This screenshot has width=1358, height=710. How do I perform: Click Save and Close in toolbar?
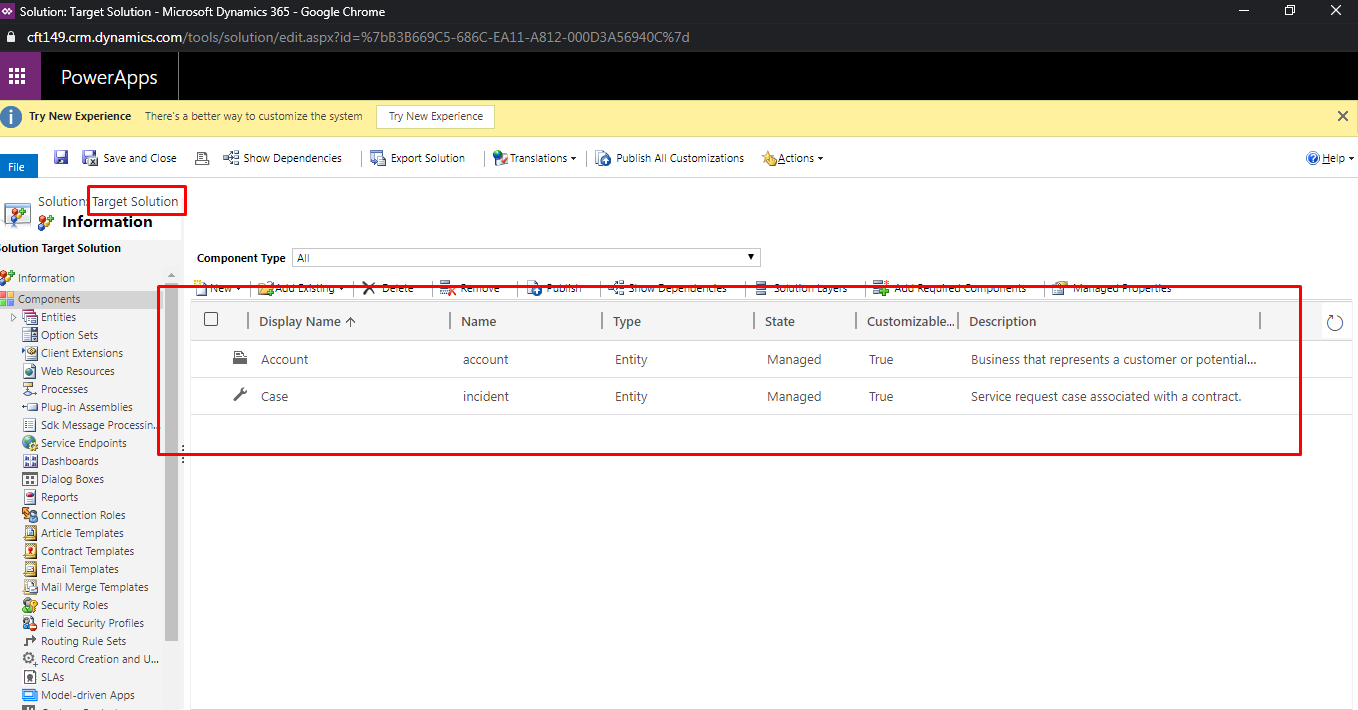coord(130,158)
